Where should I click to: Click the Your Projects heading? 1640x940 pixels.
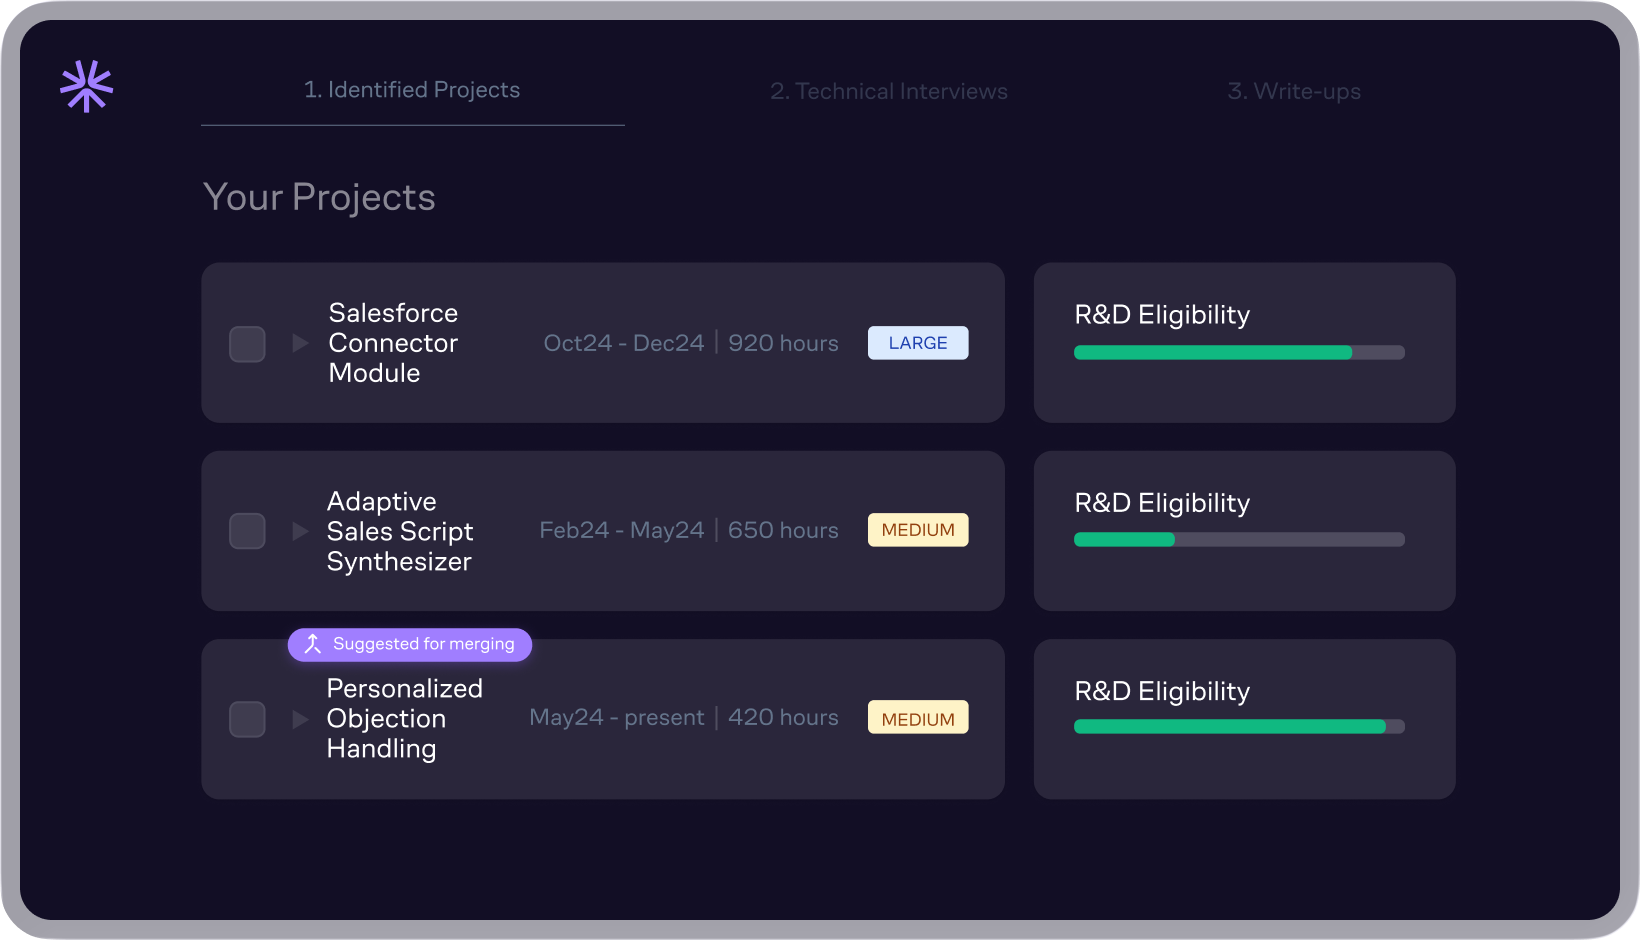pos(319,197)
